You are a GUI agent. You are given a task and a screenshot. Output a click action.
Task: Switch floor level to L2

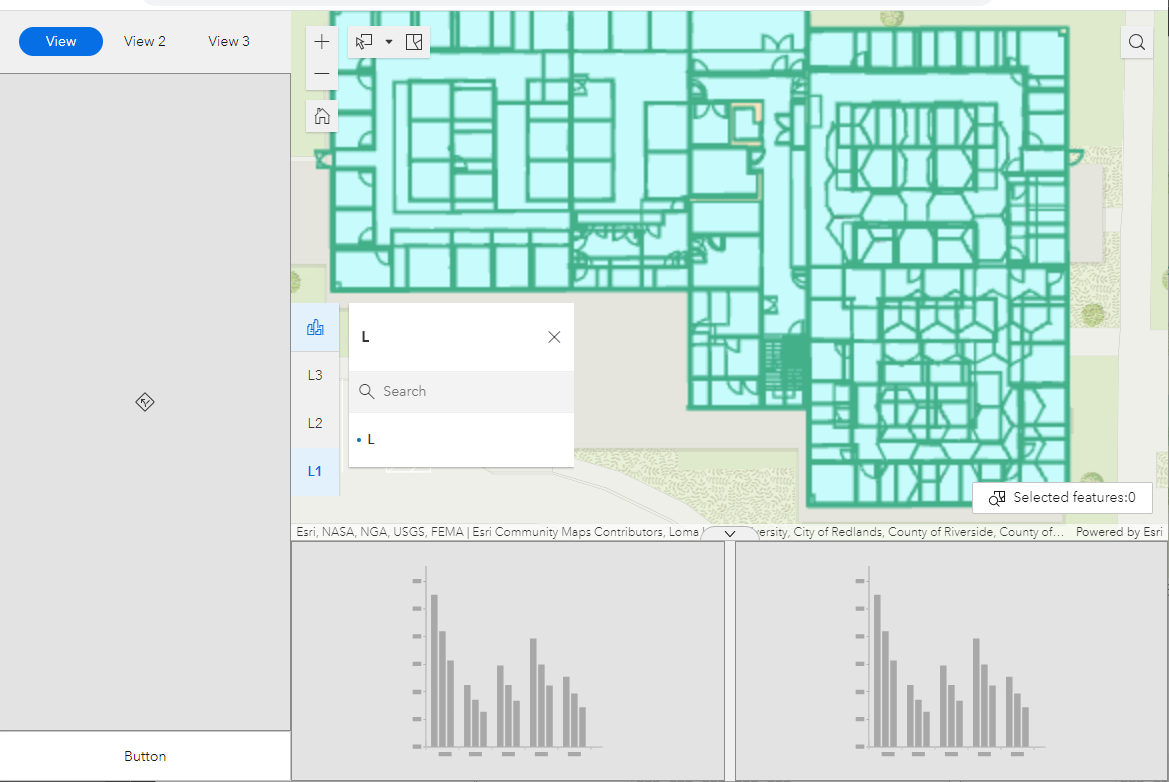315,423
